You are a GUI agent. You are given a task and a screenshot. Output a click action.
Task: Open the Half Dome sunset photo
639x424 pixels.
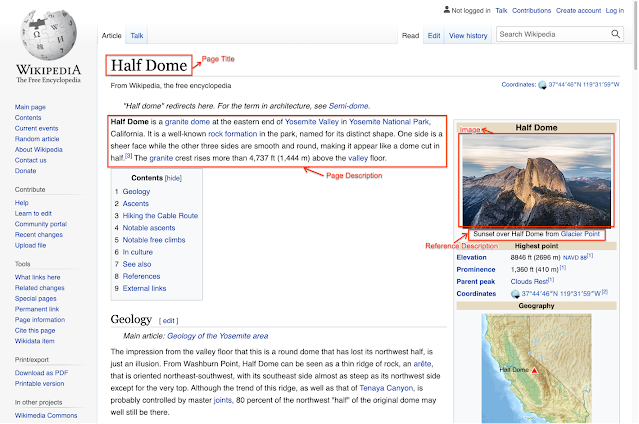(x=536, y=181)
